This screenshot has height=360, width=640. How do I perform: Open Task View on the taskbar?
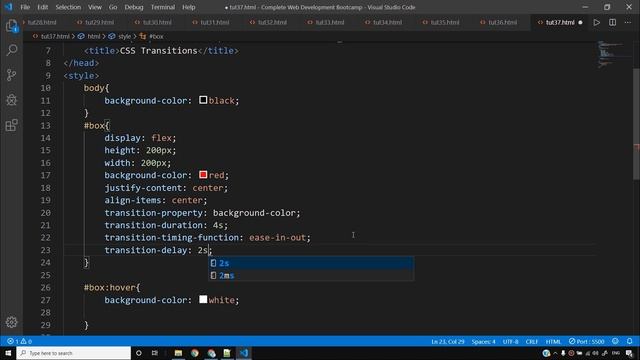(155, 353)
